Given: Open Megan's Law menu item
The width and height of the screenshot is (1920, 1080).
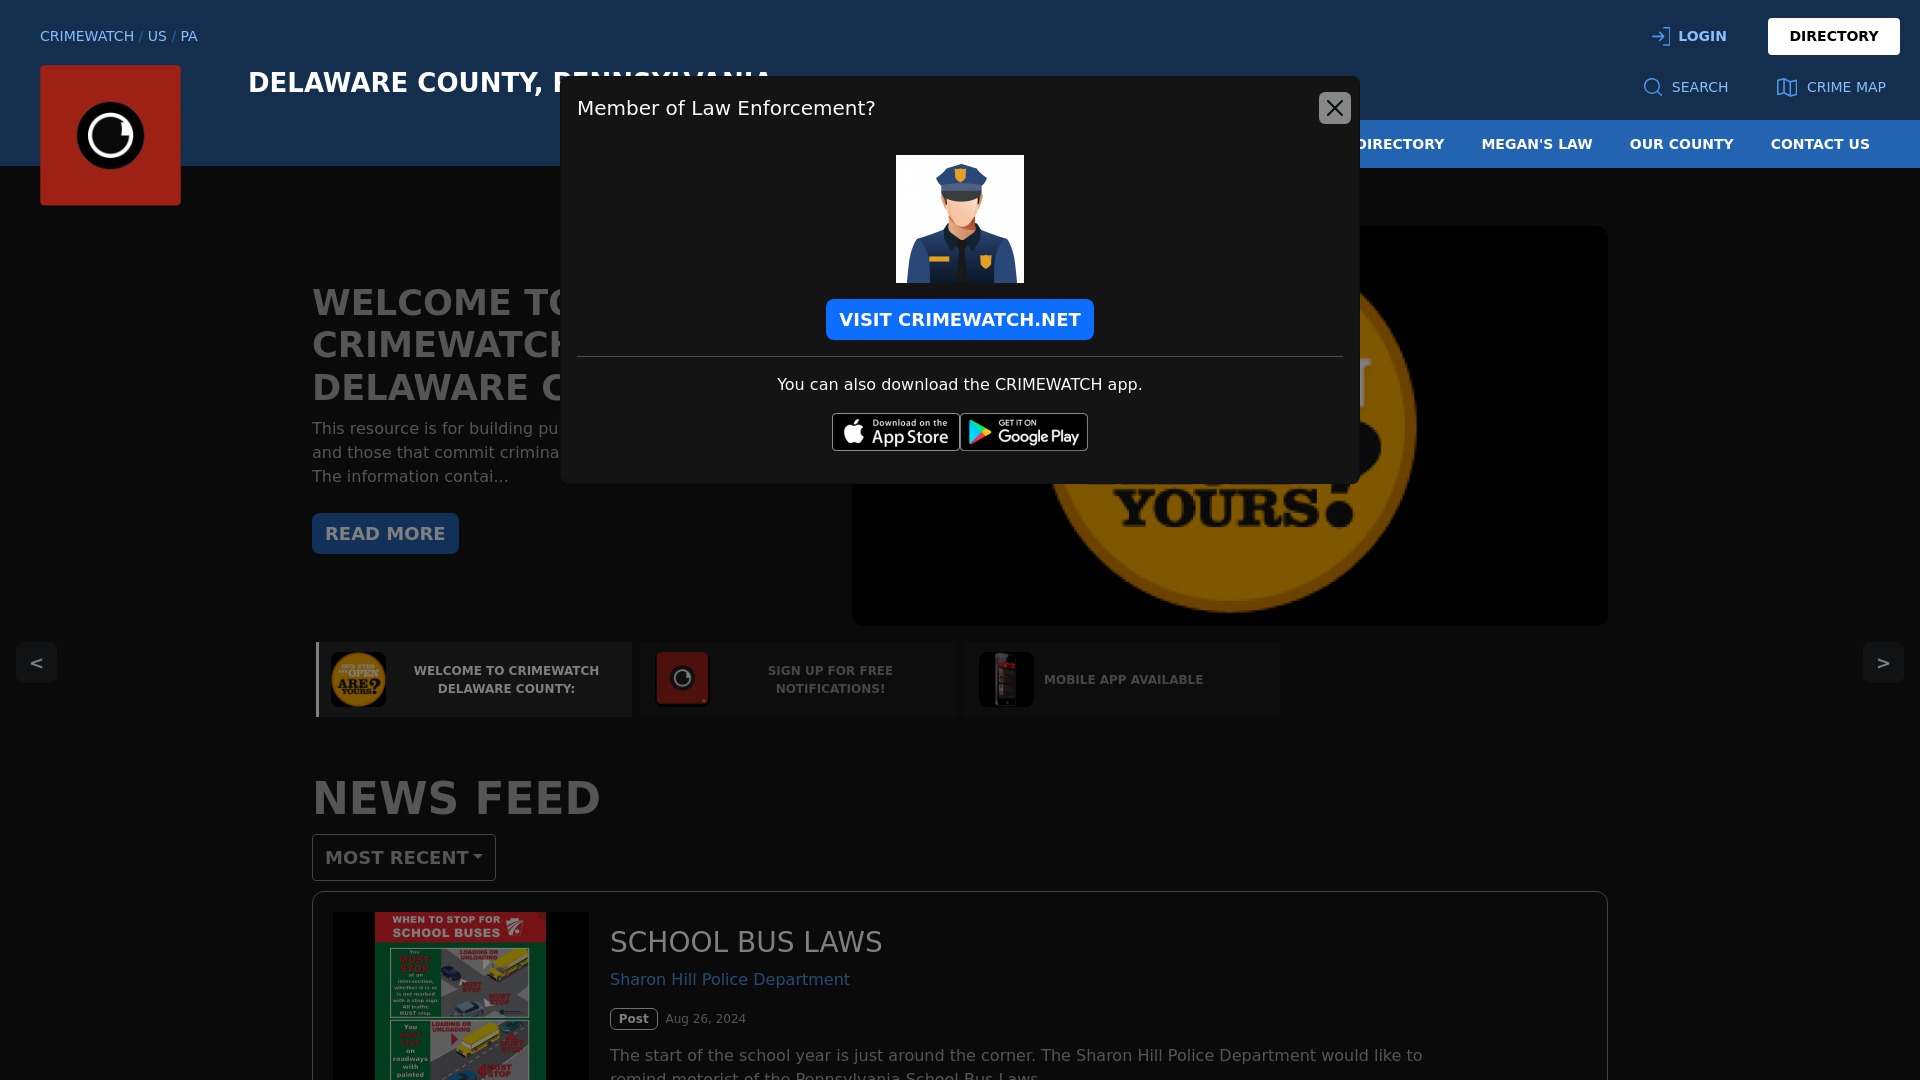Looking at the screenshot, I should [1536, 144].
